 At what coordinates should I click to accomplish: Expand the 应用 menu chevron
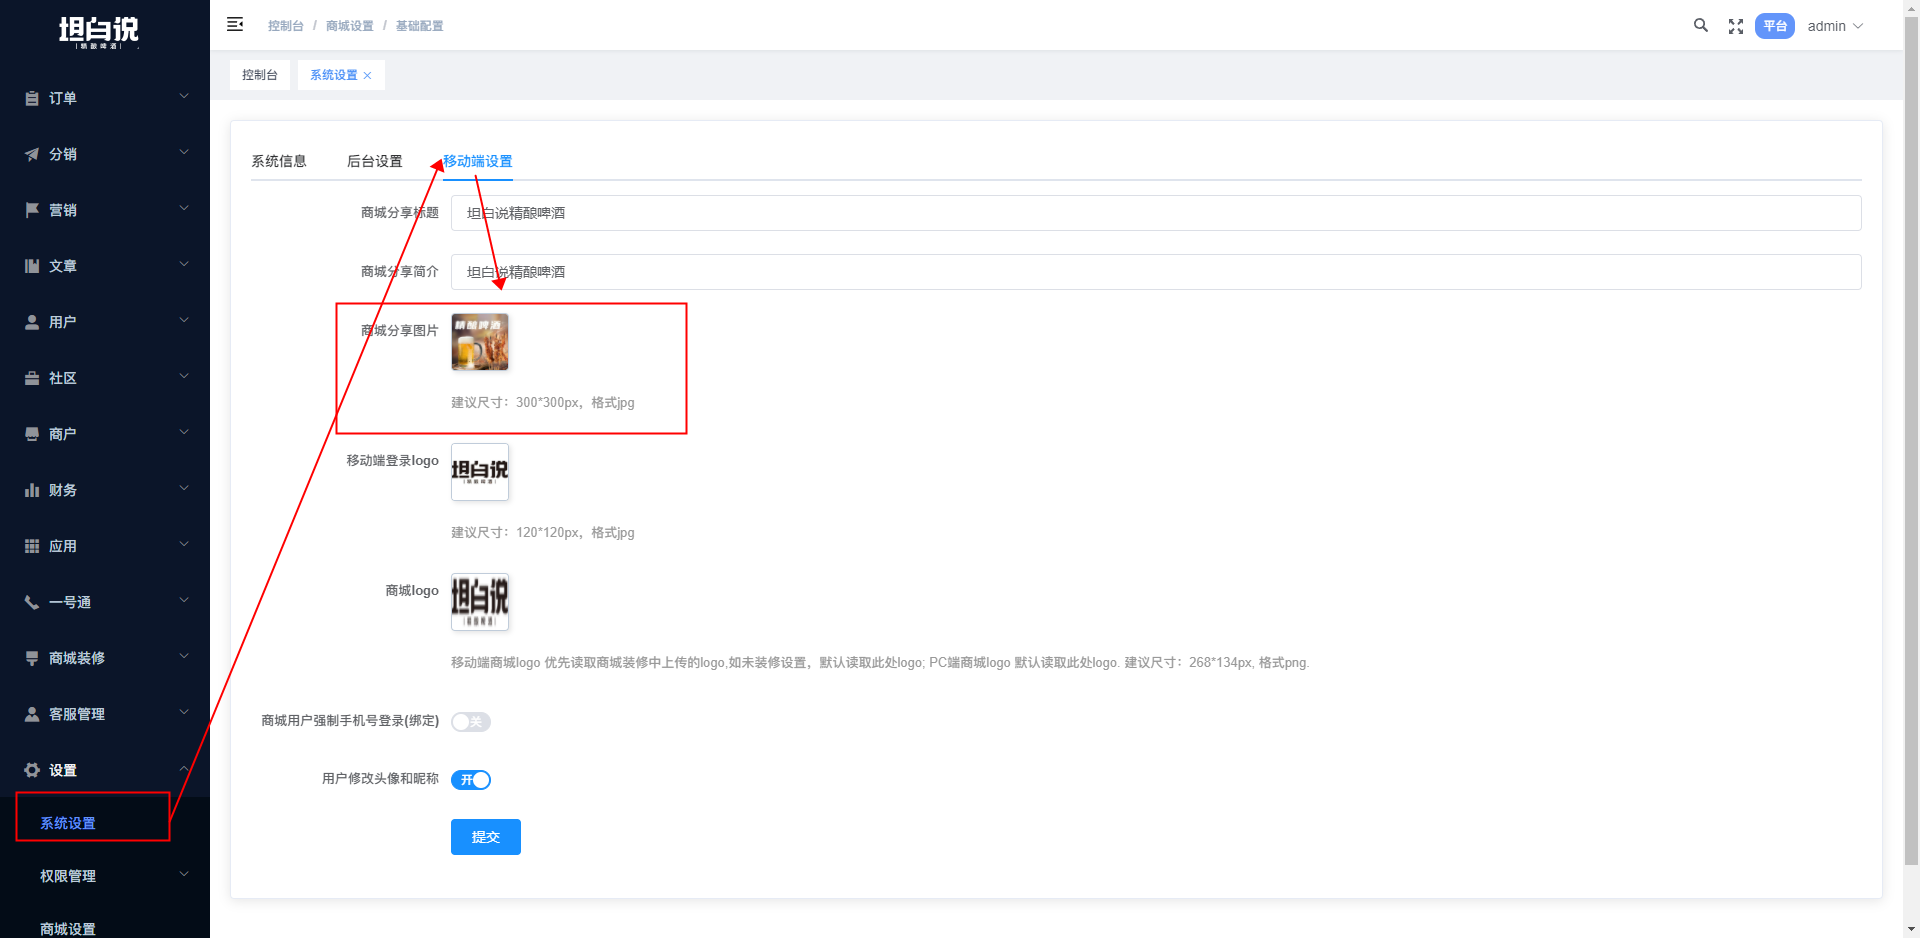(x=184, y=544)
